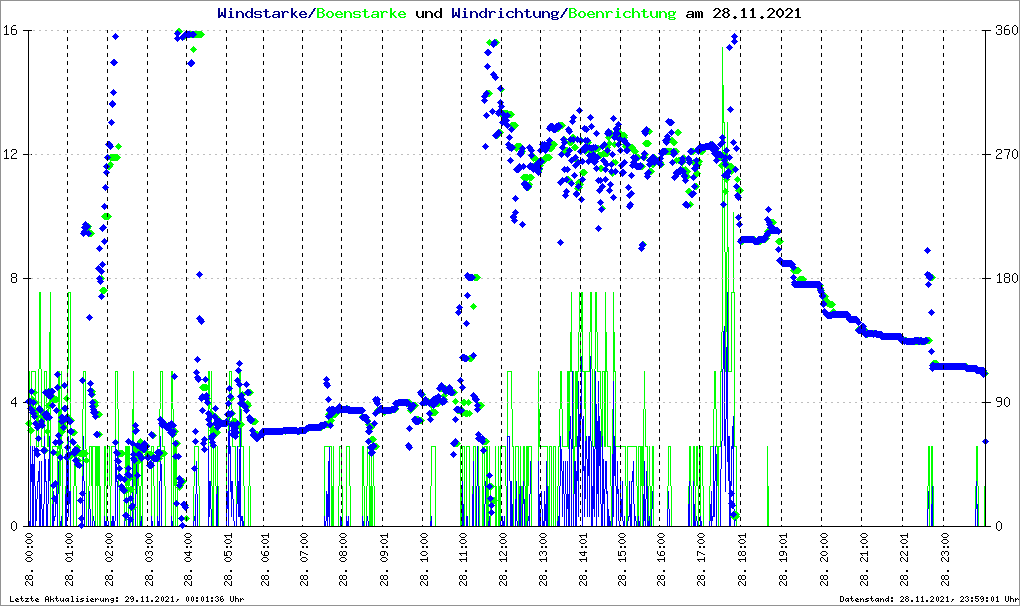Image resolution: width=1020 pixels, height=606 pixels.
Task: Click the blue Windstarke title word
Action: (x=264, y=14)
